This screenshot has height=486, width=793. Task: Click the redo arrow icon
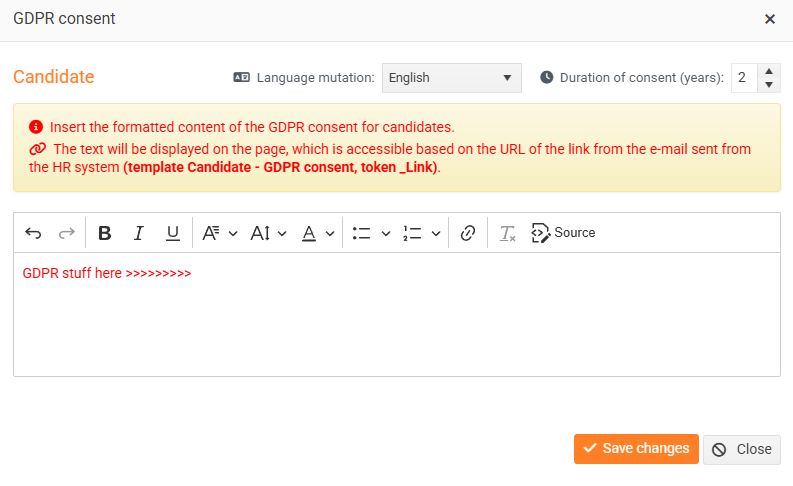(67, 233)
